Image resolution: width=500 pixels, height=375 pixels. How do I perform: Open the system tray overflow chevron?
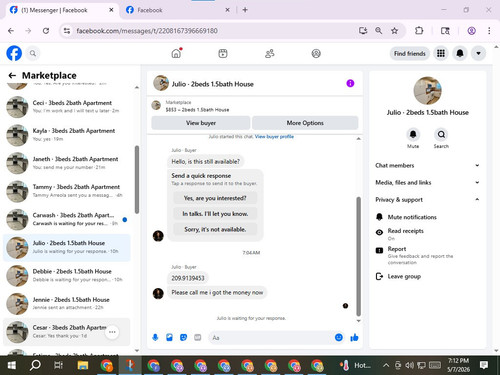(386, 365)
